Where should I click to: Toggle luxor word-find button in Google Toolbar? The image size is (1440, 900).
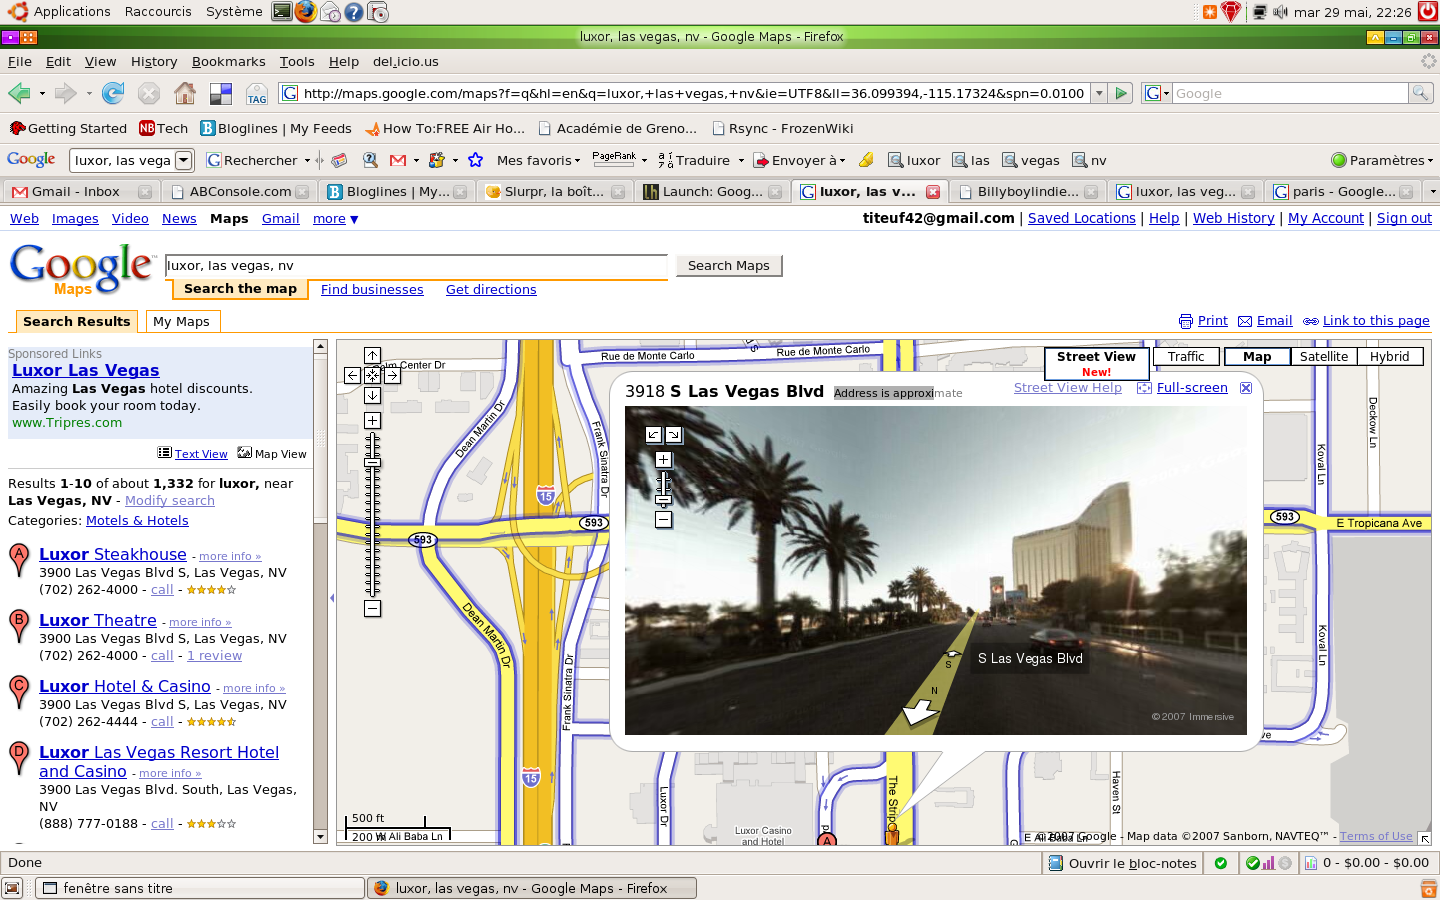(x=914, y=160)
